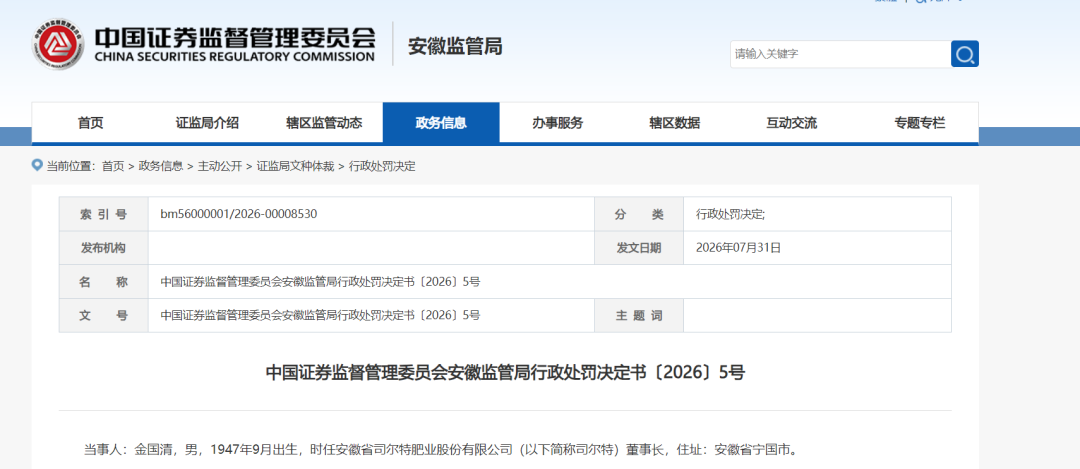Click the blue search magnifier button
The image size is (1080, 469).
pyautogui.click(x=964, y=54)
